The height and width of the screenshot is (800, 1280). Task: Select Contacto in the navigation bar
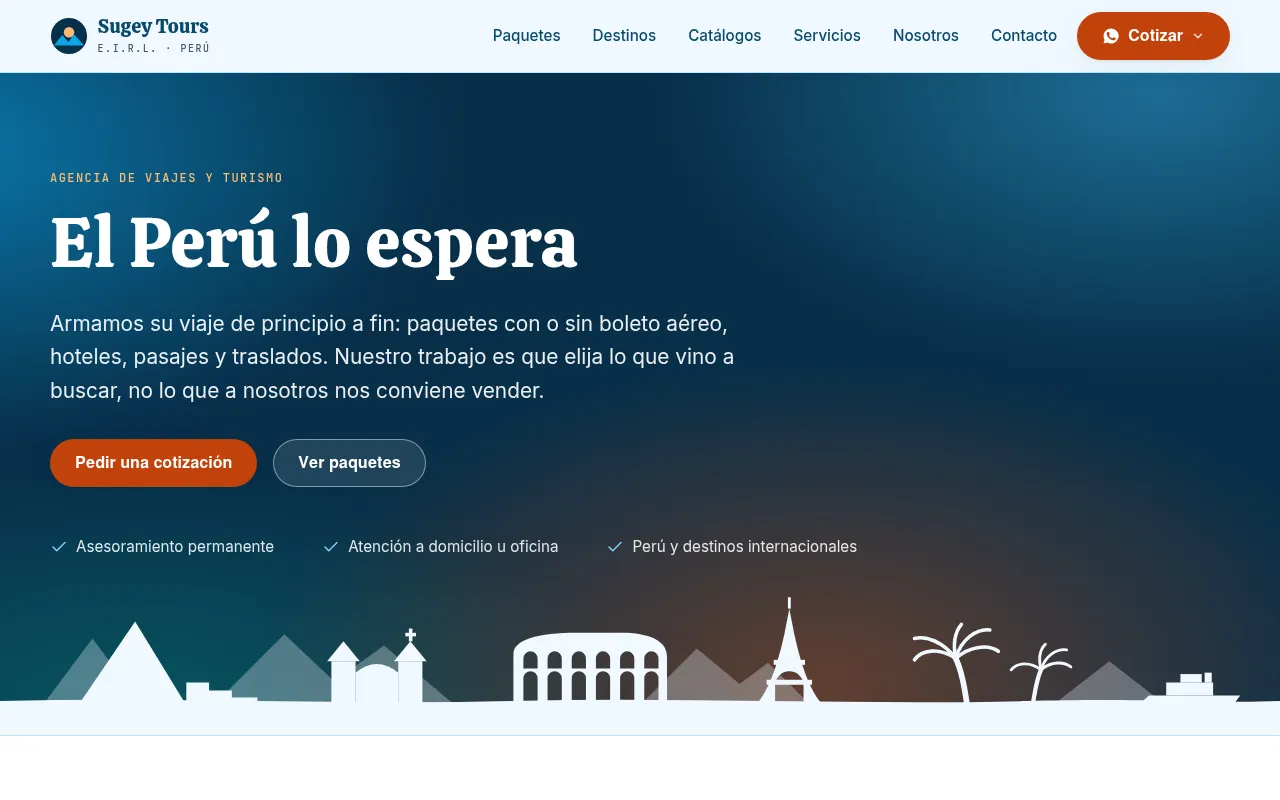1024,36
